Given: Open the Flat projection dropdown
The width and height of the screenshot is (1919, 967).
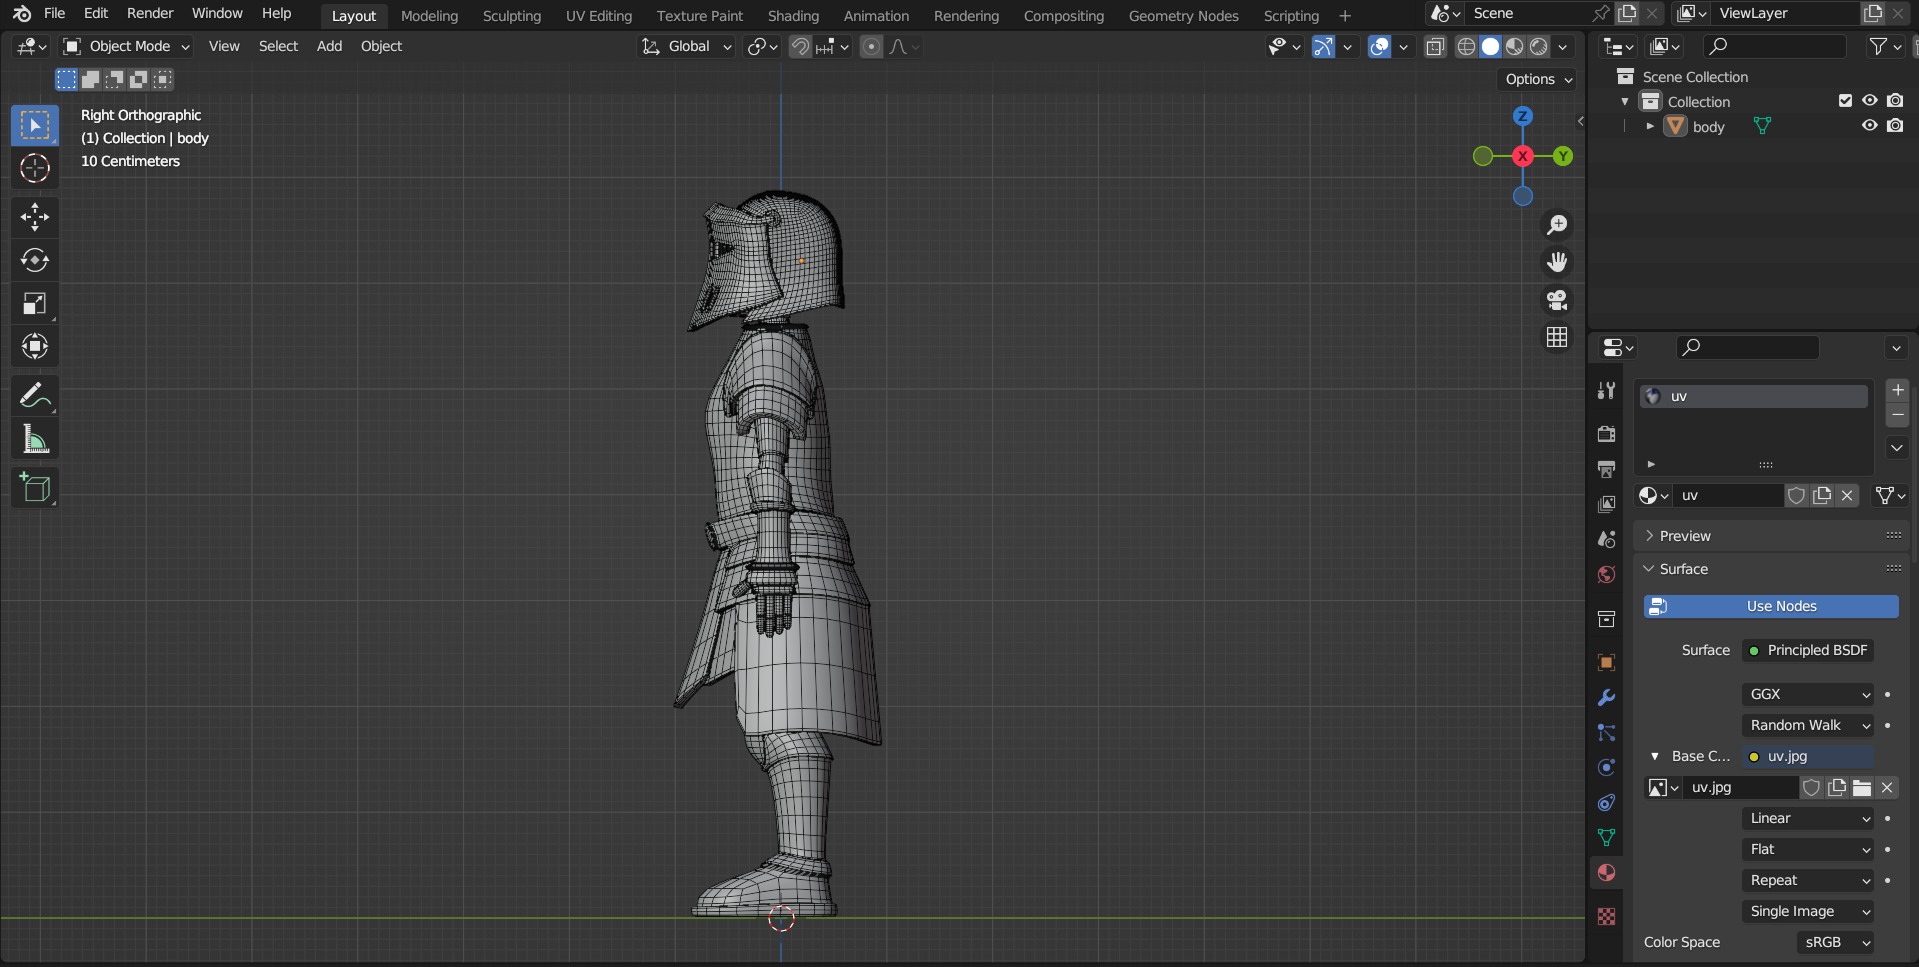Looking at the screenshot, I should [1808, 849].
